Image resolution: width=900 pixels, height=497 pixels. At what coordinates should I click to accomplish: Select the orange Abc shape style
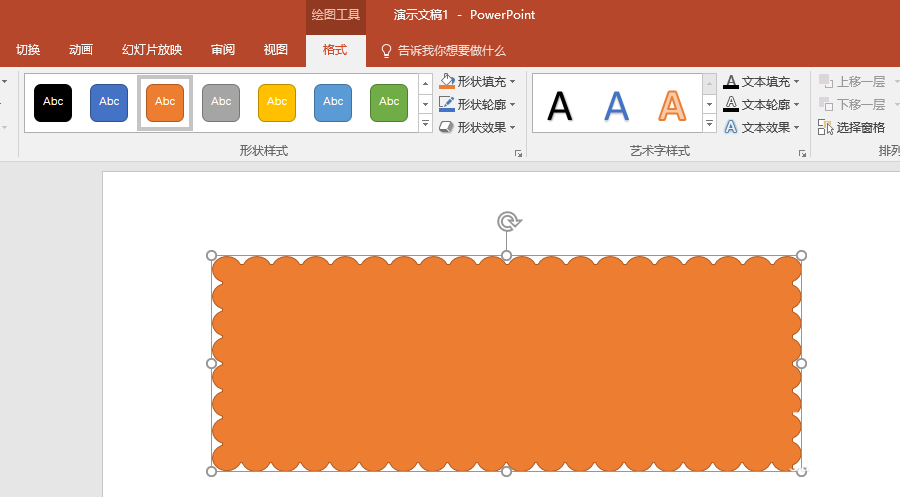[x=165, y=103]
